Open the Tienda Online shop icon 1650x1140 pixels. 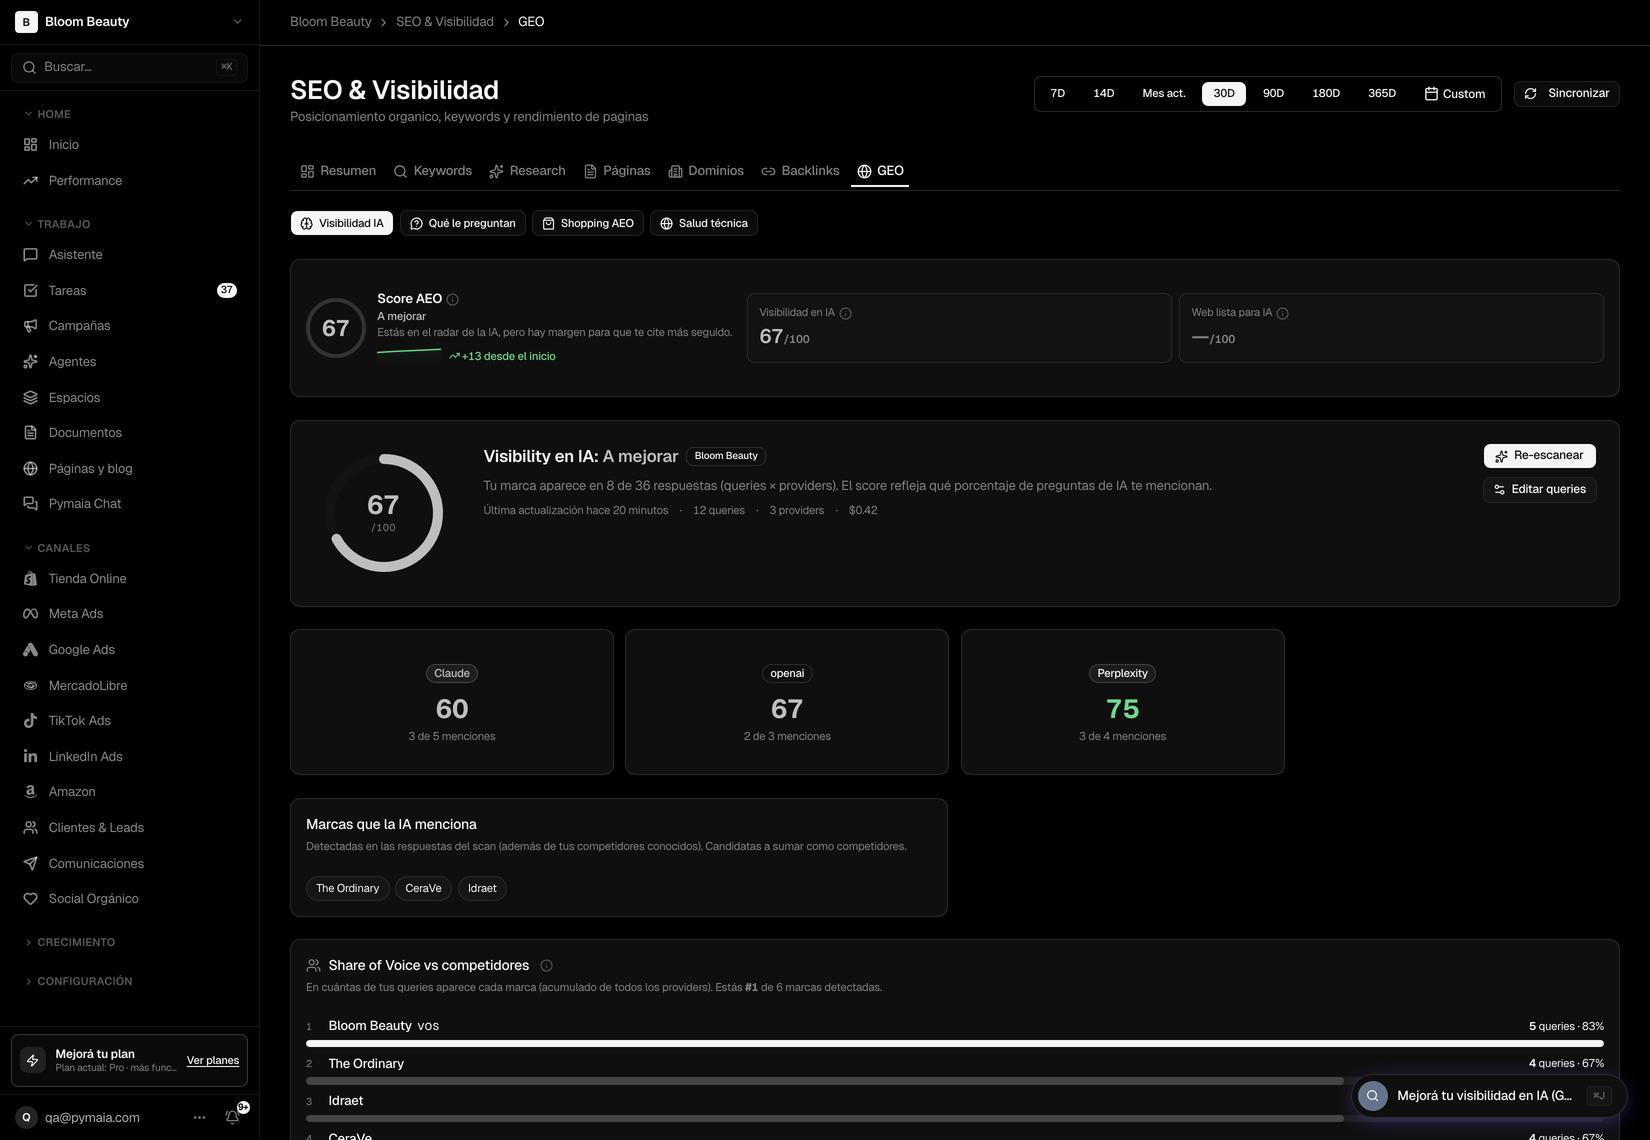click(30, 579)
